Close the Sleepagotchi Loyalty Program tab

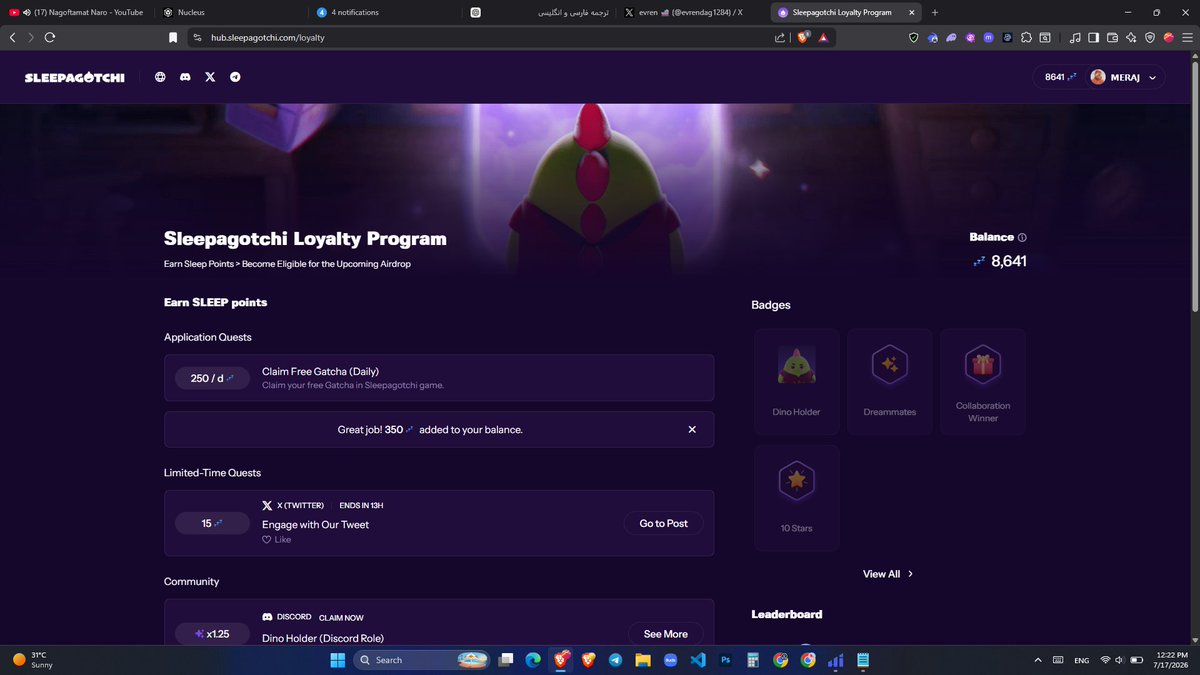[913, 12]
